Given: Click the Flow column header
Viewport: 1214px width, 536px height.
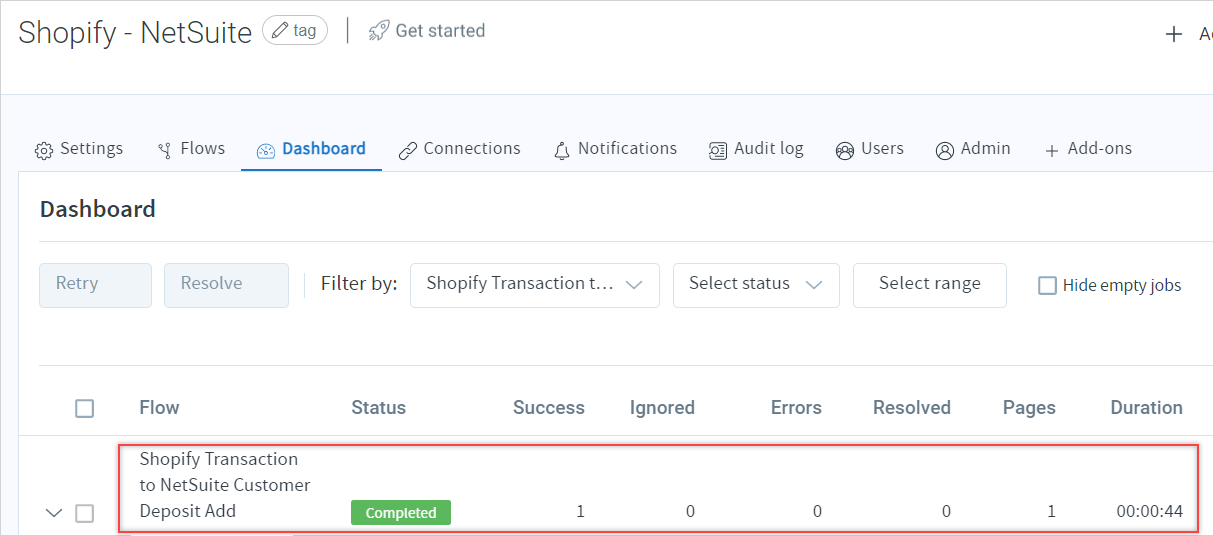Looking at the screenshot, I should [159, 408].
